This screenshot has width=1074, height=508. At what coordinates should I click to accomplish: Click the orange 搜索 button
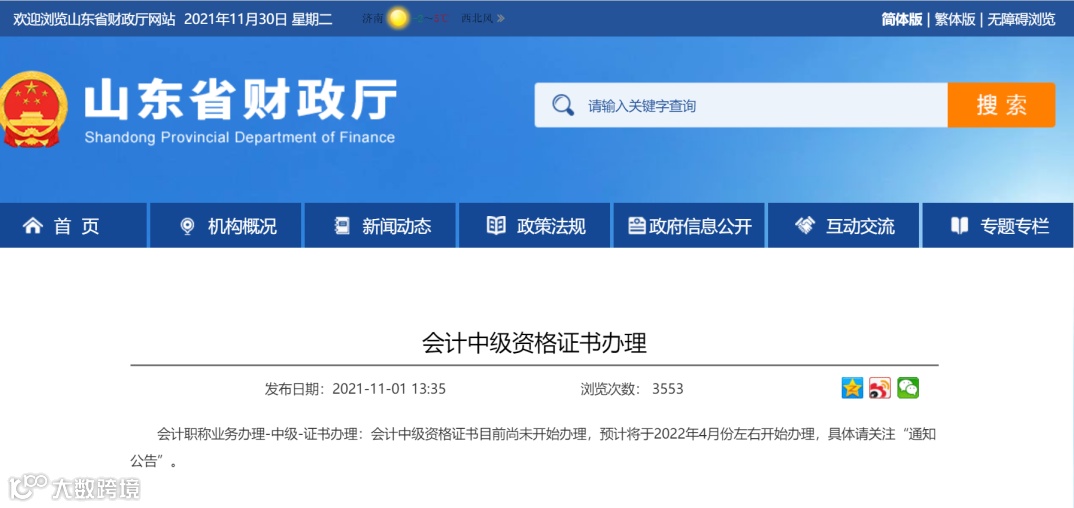tap(1001, 105)
